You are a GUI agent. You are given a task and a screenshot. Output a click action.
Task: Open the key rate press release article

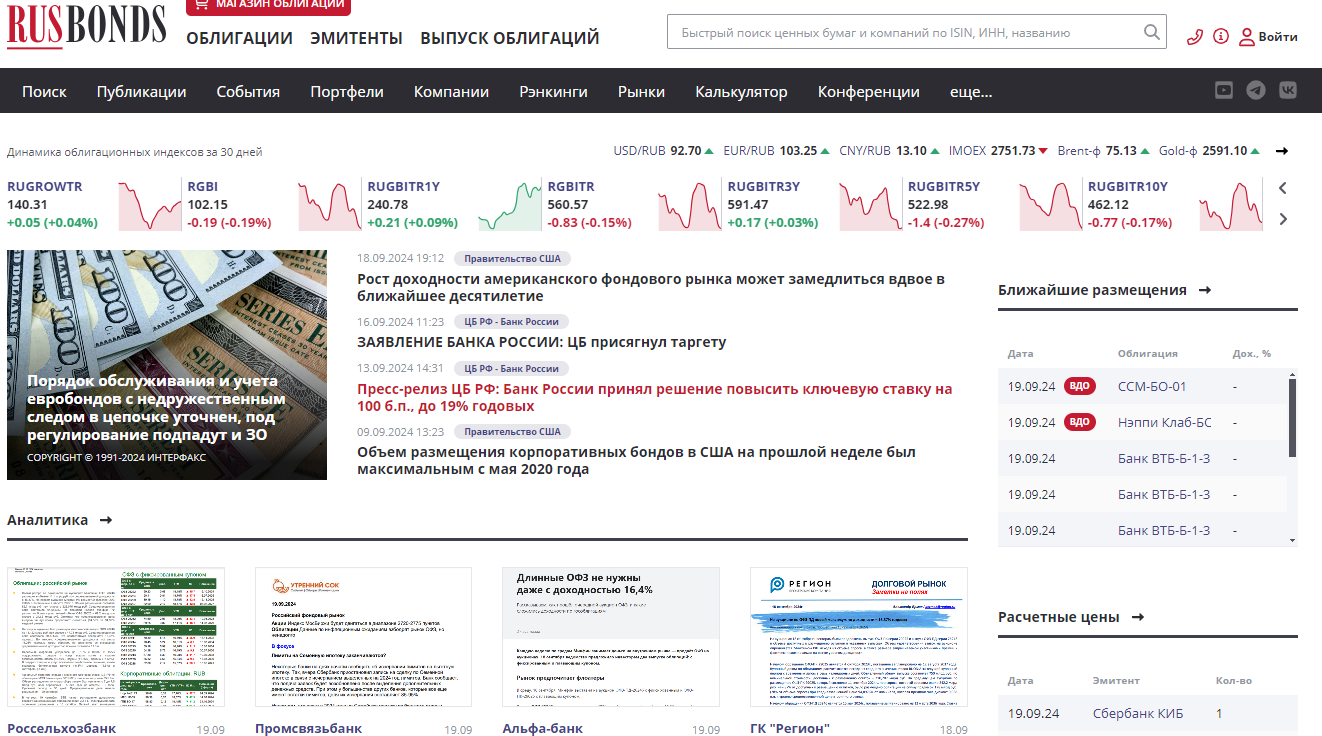(655, 397)
